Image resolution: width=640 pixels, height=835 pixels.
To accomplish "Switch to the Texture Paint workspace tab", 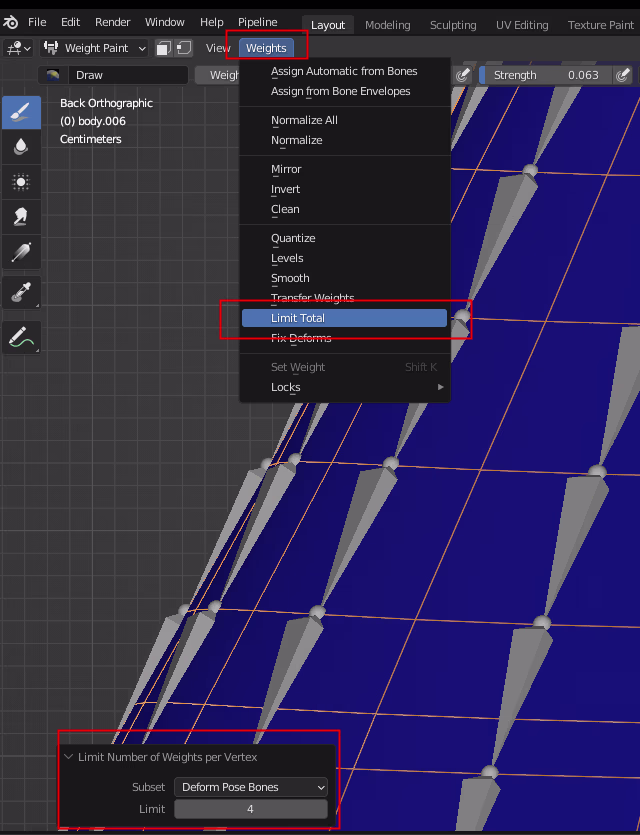I will (601, 25).
